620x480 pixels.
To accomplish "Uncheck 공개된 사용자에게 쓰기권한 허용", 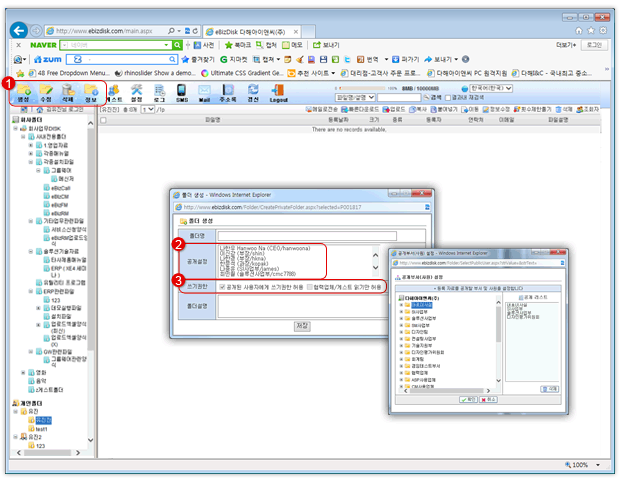I will [222, 287].
